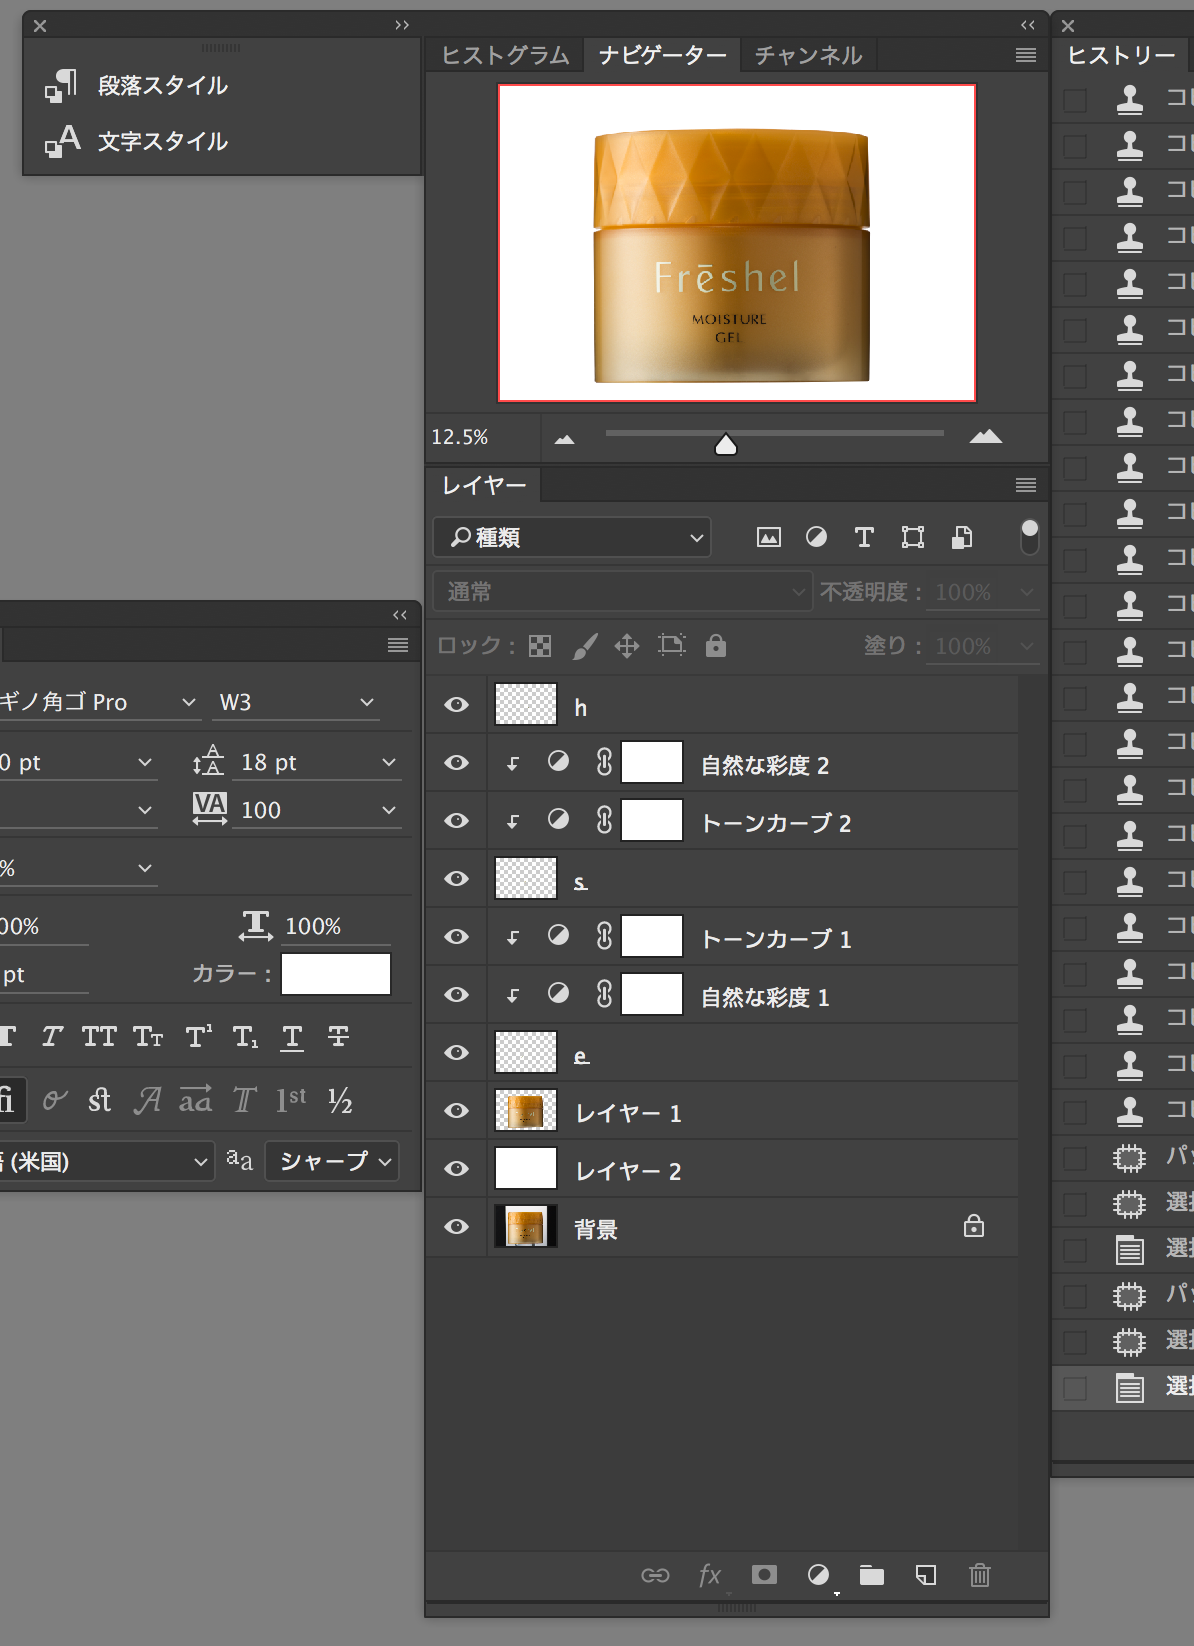Open the 段落スタイル panel
This screenshot has height=1646, width=1194.
[162, 86]
